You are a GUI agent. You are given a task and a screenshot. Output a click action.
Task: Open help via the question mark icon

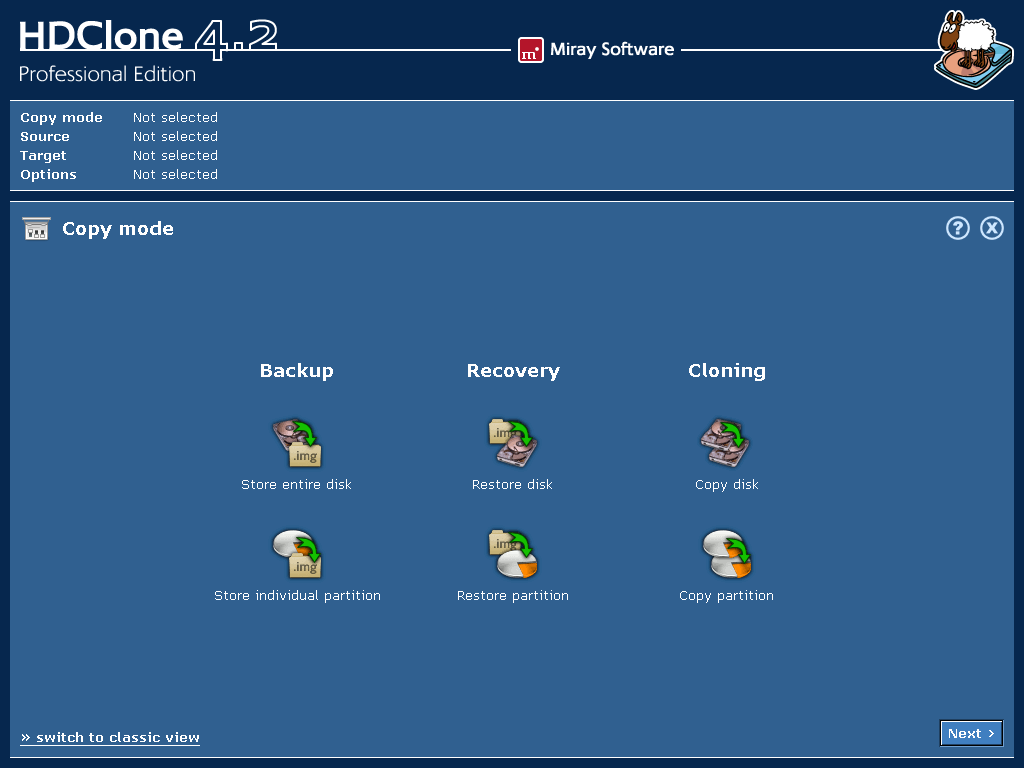(x=957, y=228)
